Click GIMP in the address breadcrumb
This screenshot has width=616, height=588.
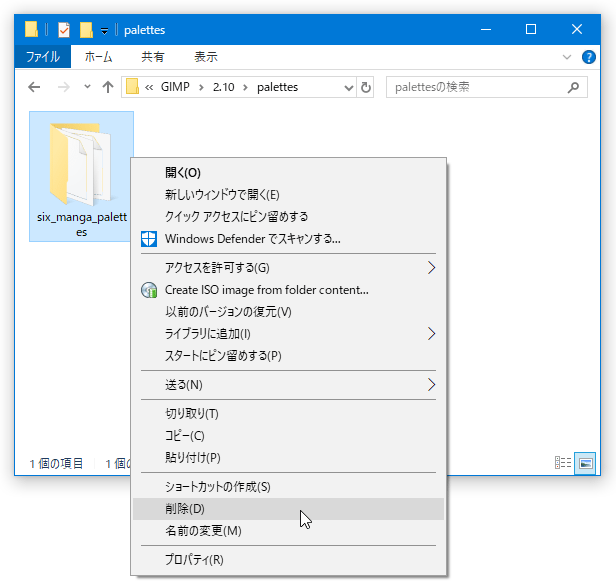click(175, 87)
